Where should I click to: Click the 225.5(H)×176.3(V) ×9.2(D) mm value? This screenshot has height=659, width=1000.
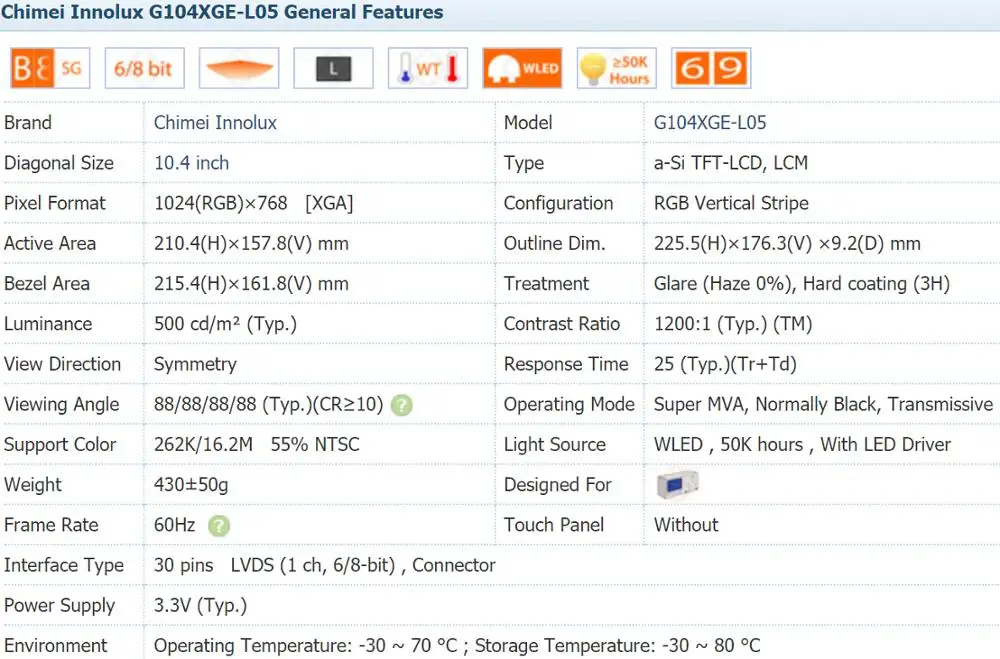pyautogui.click(x=787, y=243)
